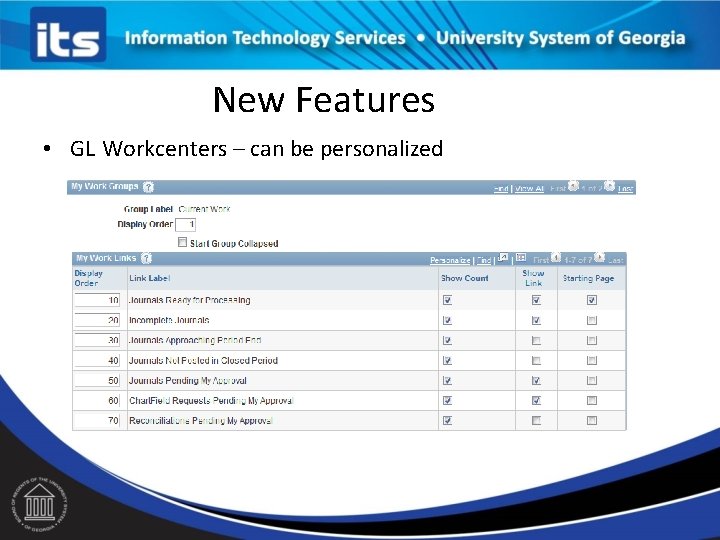Screen dimensions: 720x540
Task: Click Display Order field with value 30
Action: click(x=97, y=340)
